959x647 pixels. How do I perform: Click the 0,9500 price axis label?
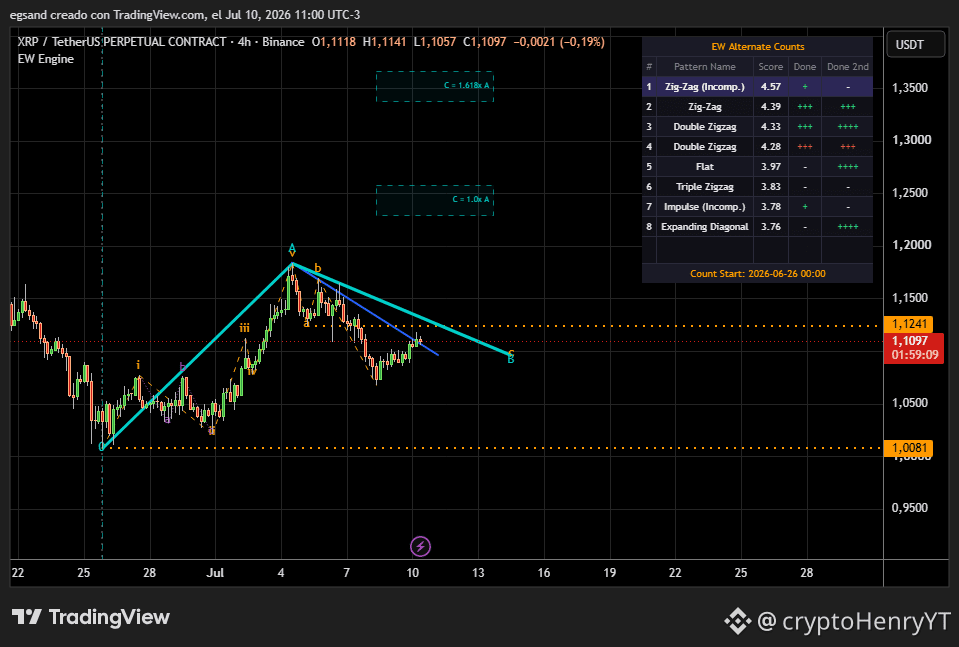coord(910,508)
